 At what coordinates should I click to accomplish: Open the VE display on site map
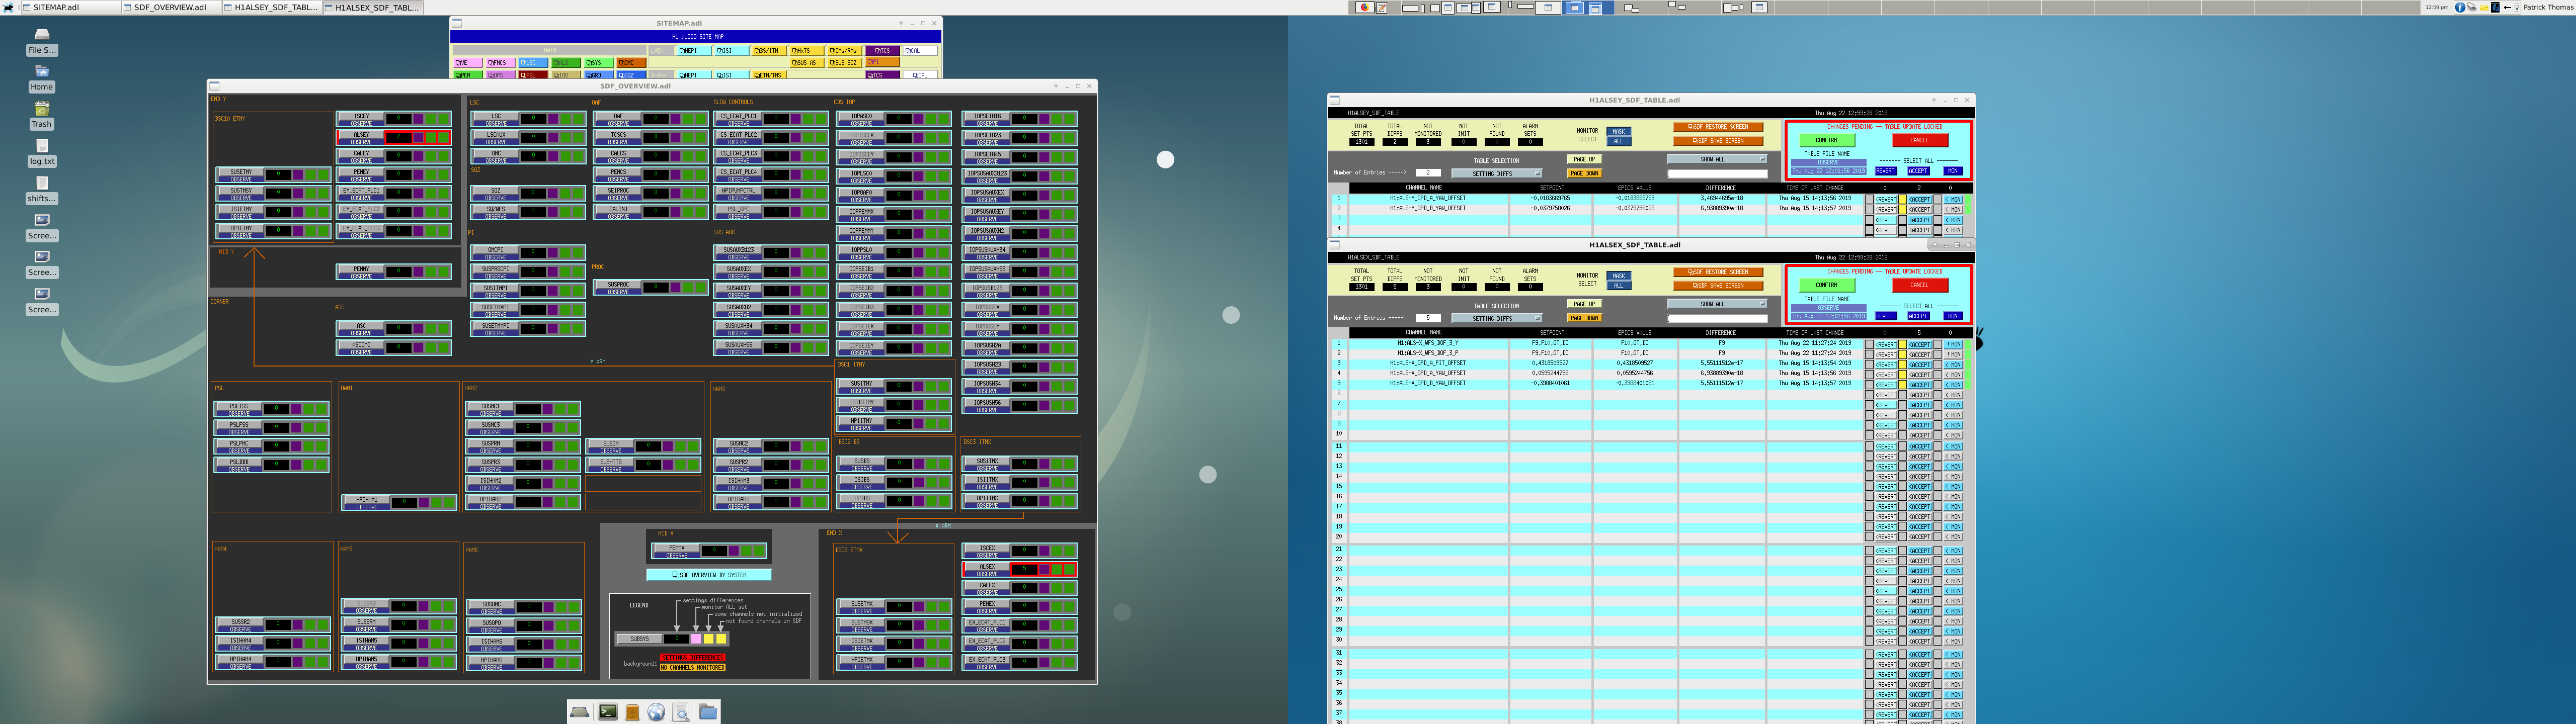click(467, 63)
